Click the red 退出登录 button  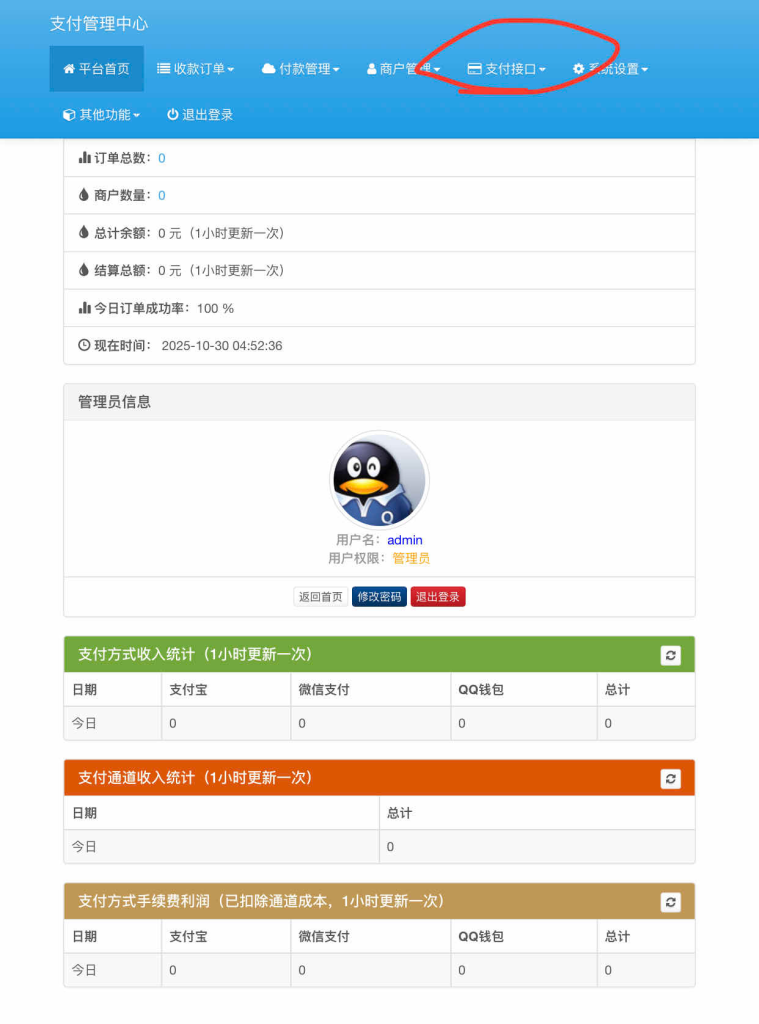pyautogui.click(x=438, y=597)
